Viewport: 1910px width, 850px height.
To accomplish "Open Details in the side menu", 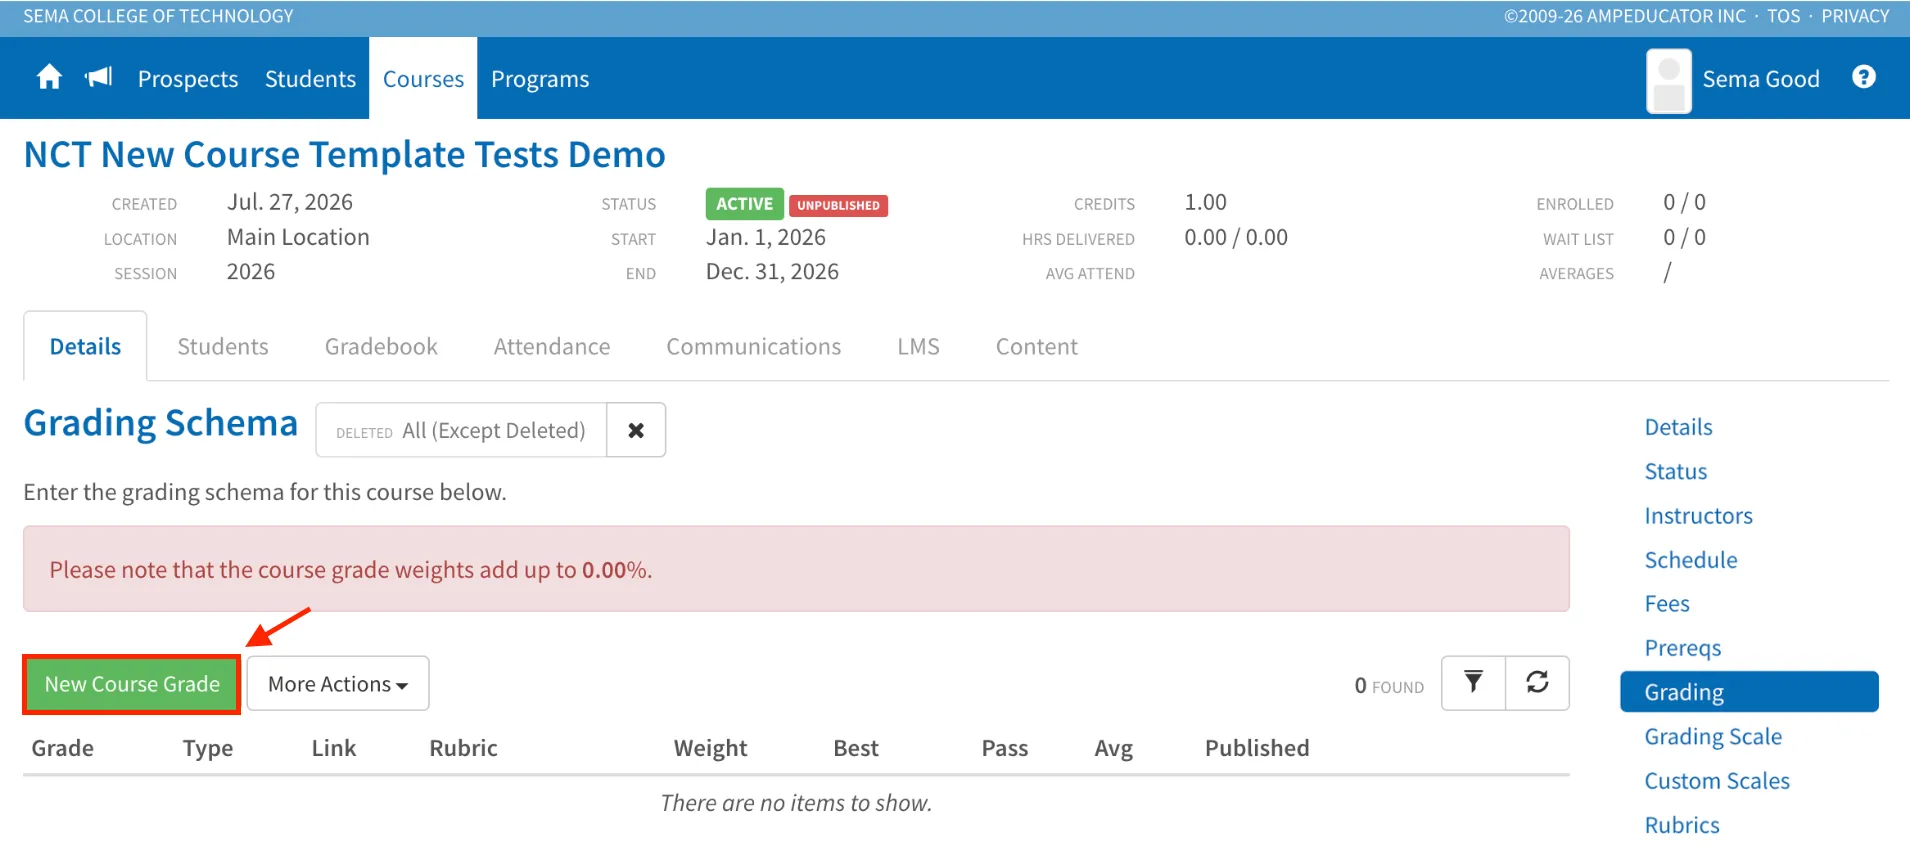I will (x=1679, y=427).
